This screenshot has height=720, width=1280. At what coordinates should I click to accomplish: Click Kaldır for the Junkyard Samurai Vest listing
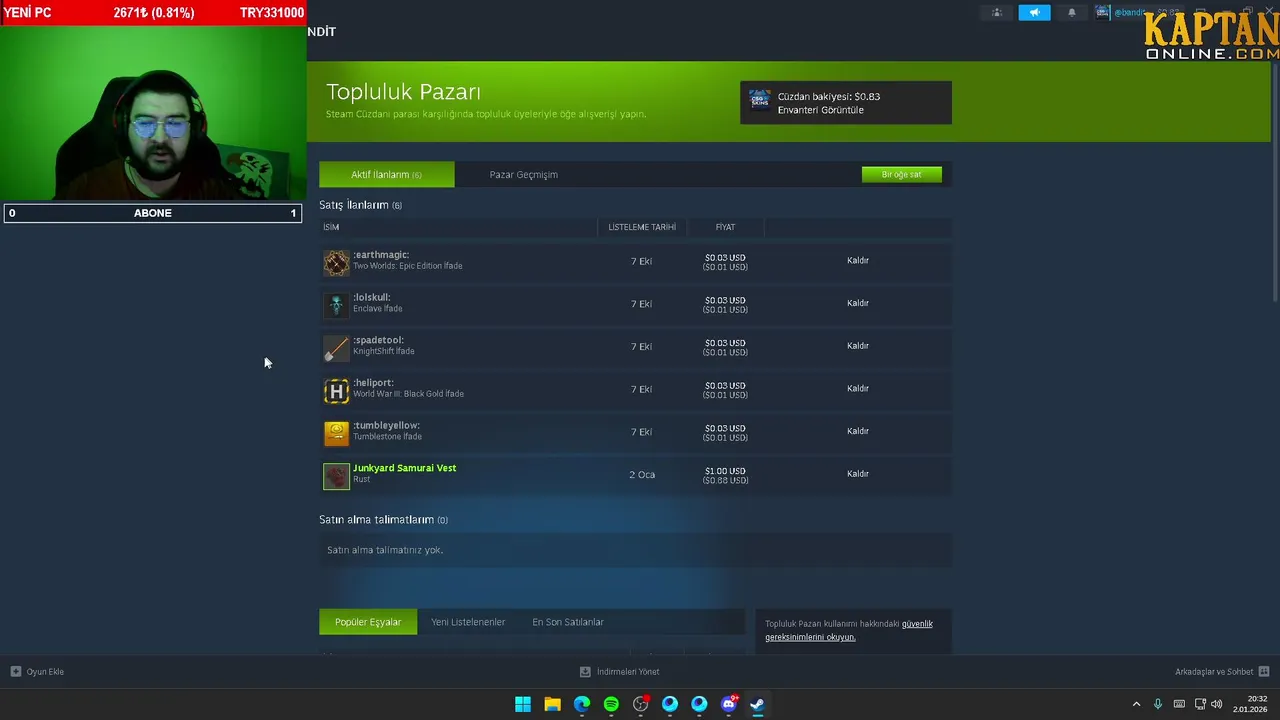click(x=858, y=474)
